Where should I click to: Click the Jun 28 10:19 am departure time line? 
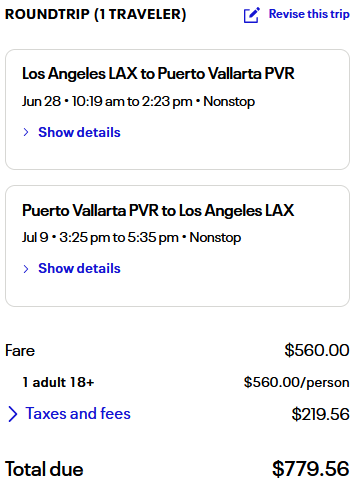point(138,101)
